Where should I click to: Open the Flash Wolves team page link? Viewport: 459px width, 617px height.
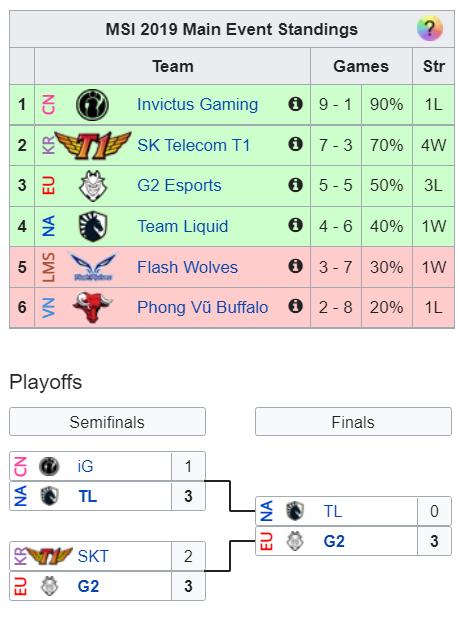(187, 267)
